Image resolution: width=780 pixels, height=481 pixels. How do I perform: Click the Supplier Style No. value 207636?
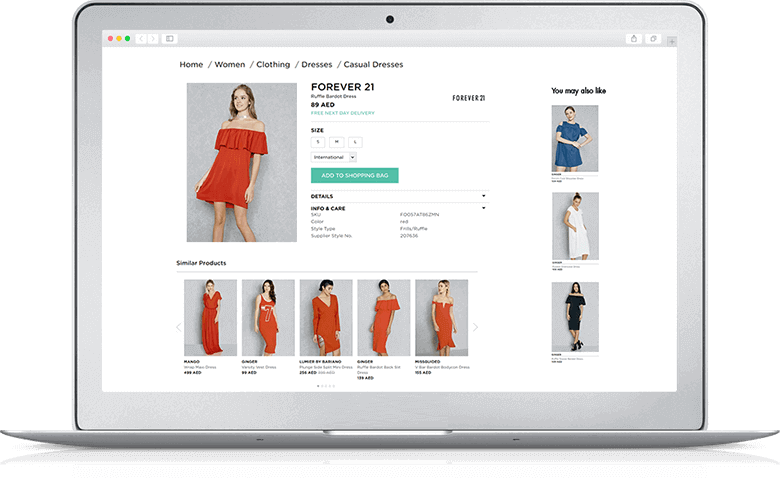pos(409,236)
